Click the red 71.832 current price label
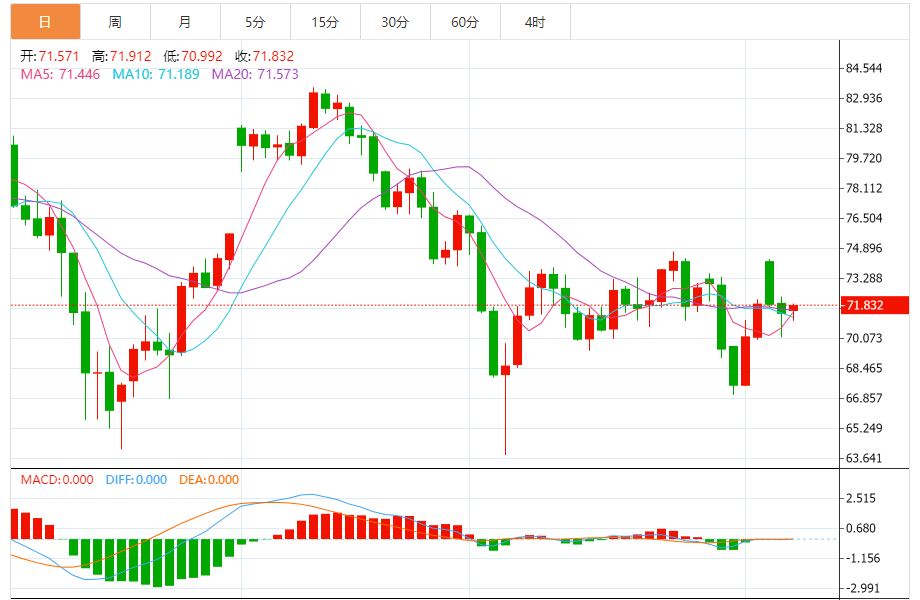920x600 pixels. (x=875, y=305)
